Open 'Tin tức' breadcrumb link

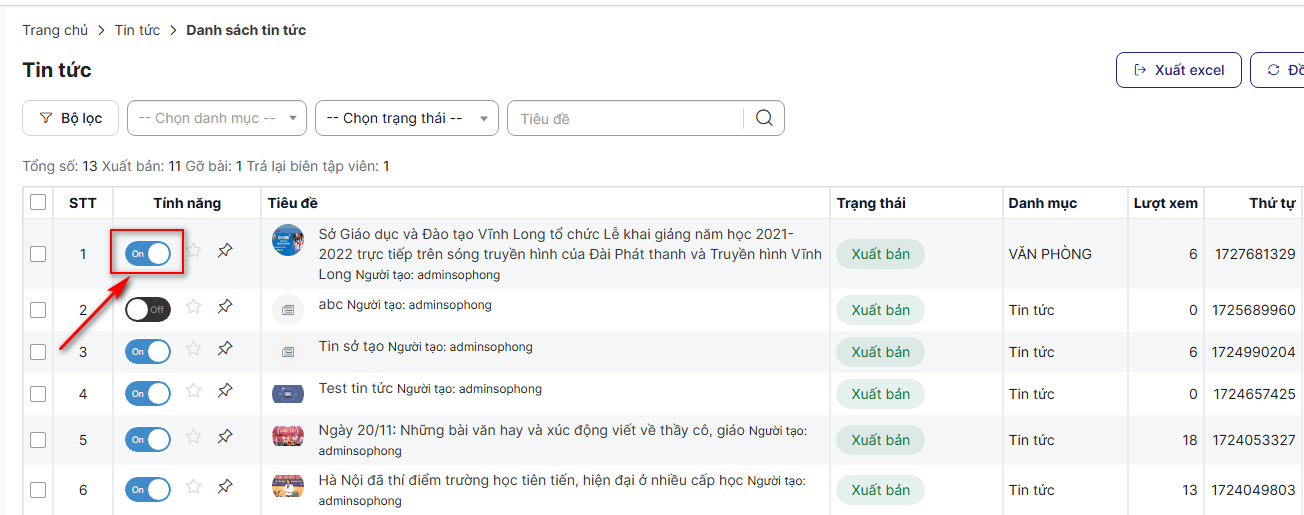coord(137,30)
